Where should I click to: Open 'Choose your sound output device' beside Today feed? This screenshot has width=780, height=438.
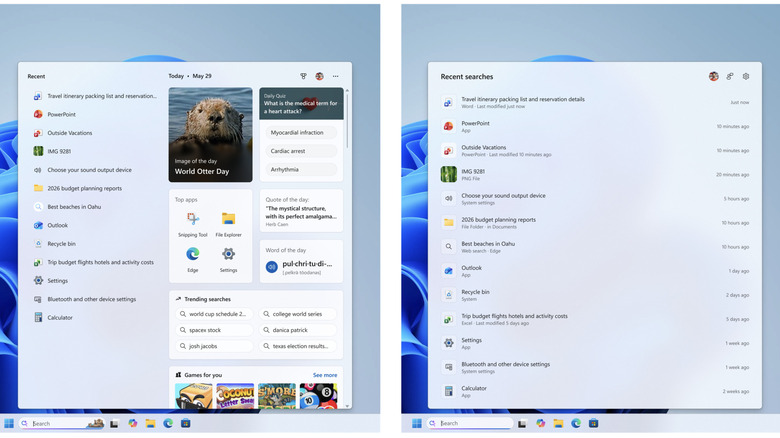(x=95, y=170)
